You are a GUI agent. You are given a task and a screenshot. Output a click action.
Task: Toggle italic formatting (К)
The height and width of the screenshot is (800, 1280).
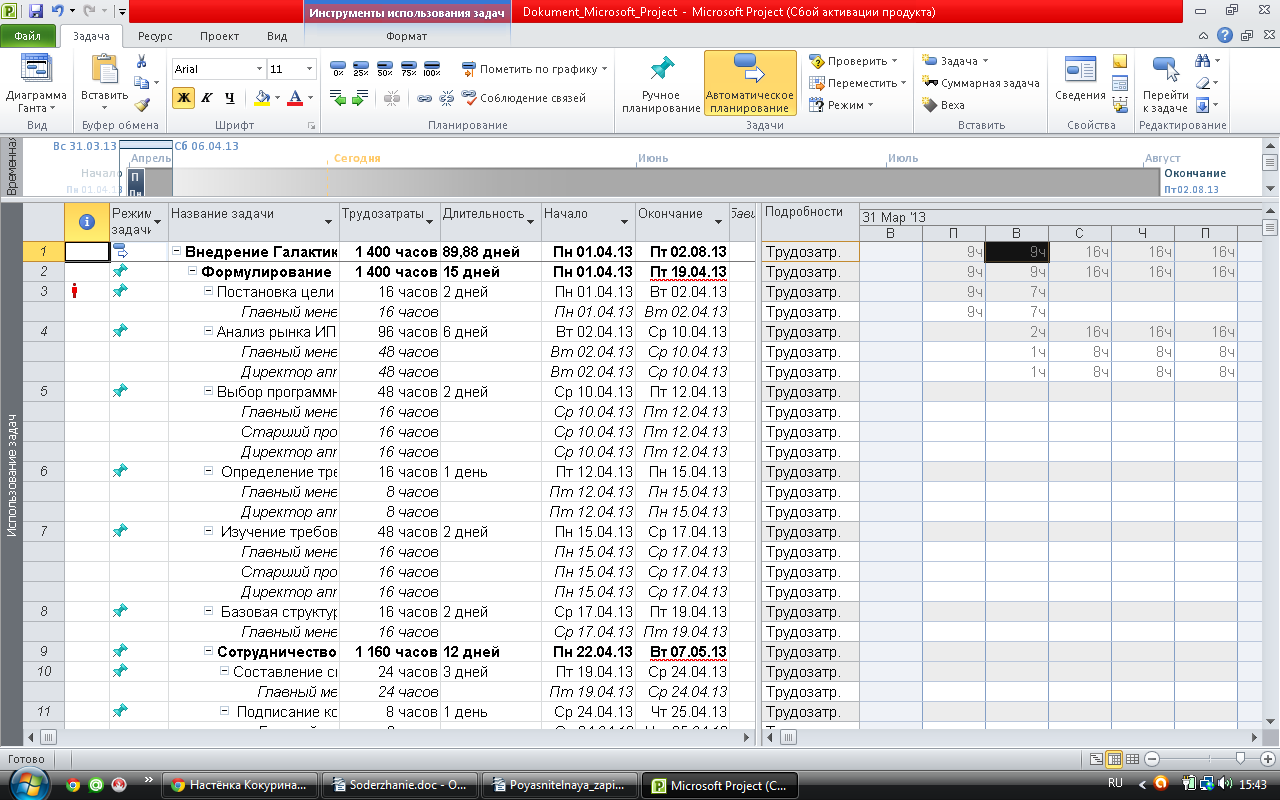click(x=207, y=97)
